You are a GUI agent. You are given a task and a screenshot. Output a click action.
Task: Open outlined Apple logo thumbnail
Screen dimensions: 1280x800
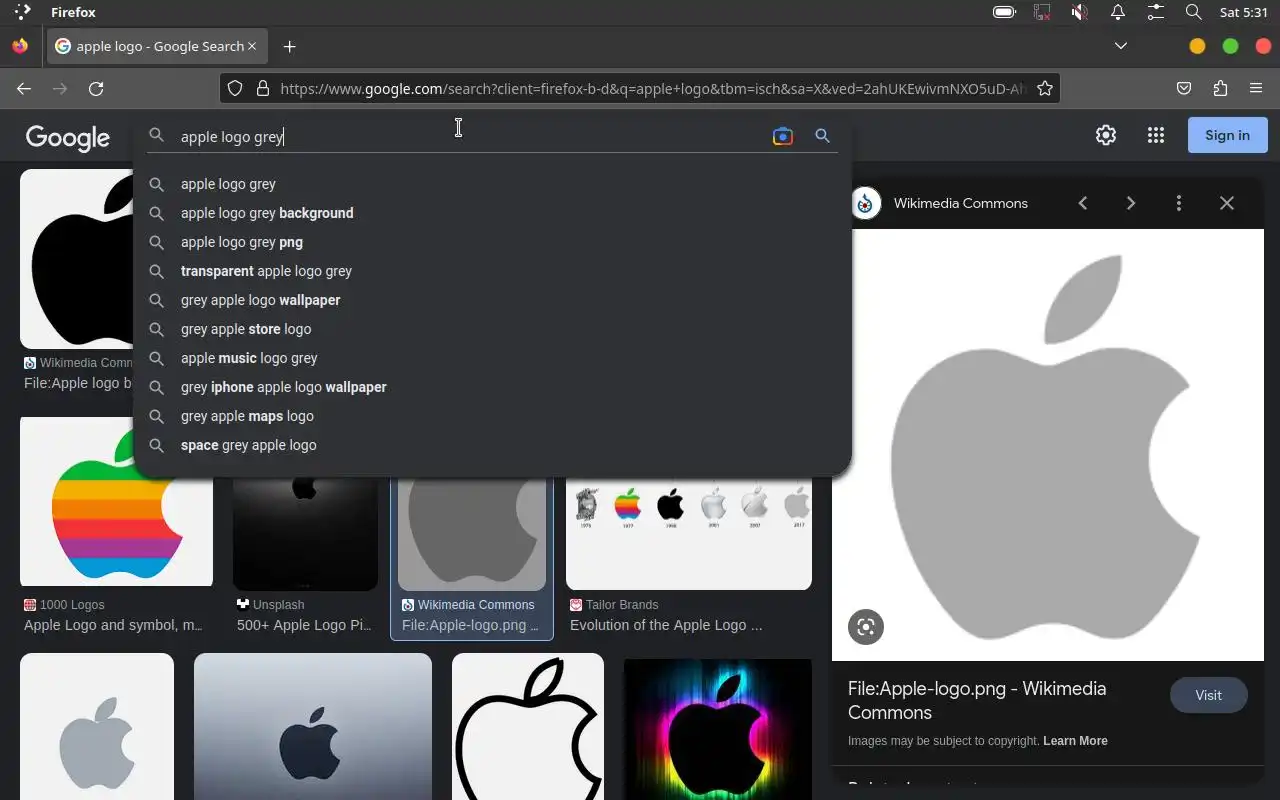528,727
